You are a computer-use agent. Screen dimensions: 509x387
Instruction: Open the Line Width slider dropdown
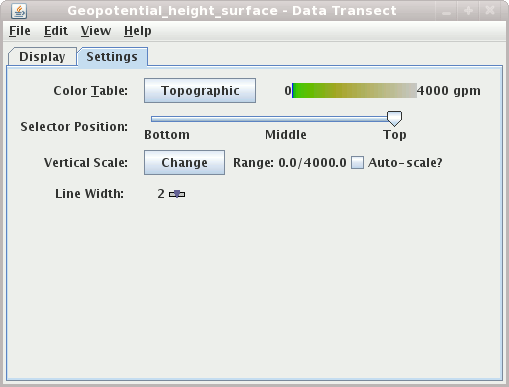[x=177, y=194]
